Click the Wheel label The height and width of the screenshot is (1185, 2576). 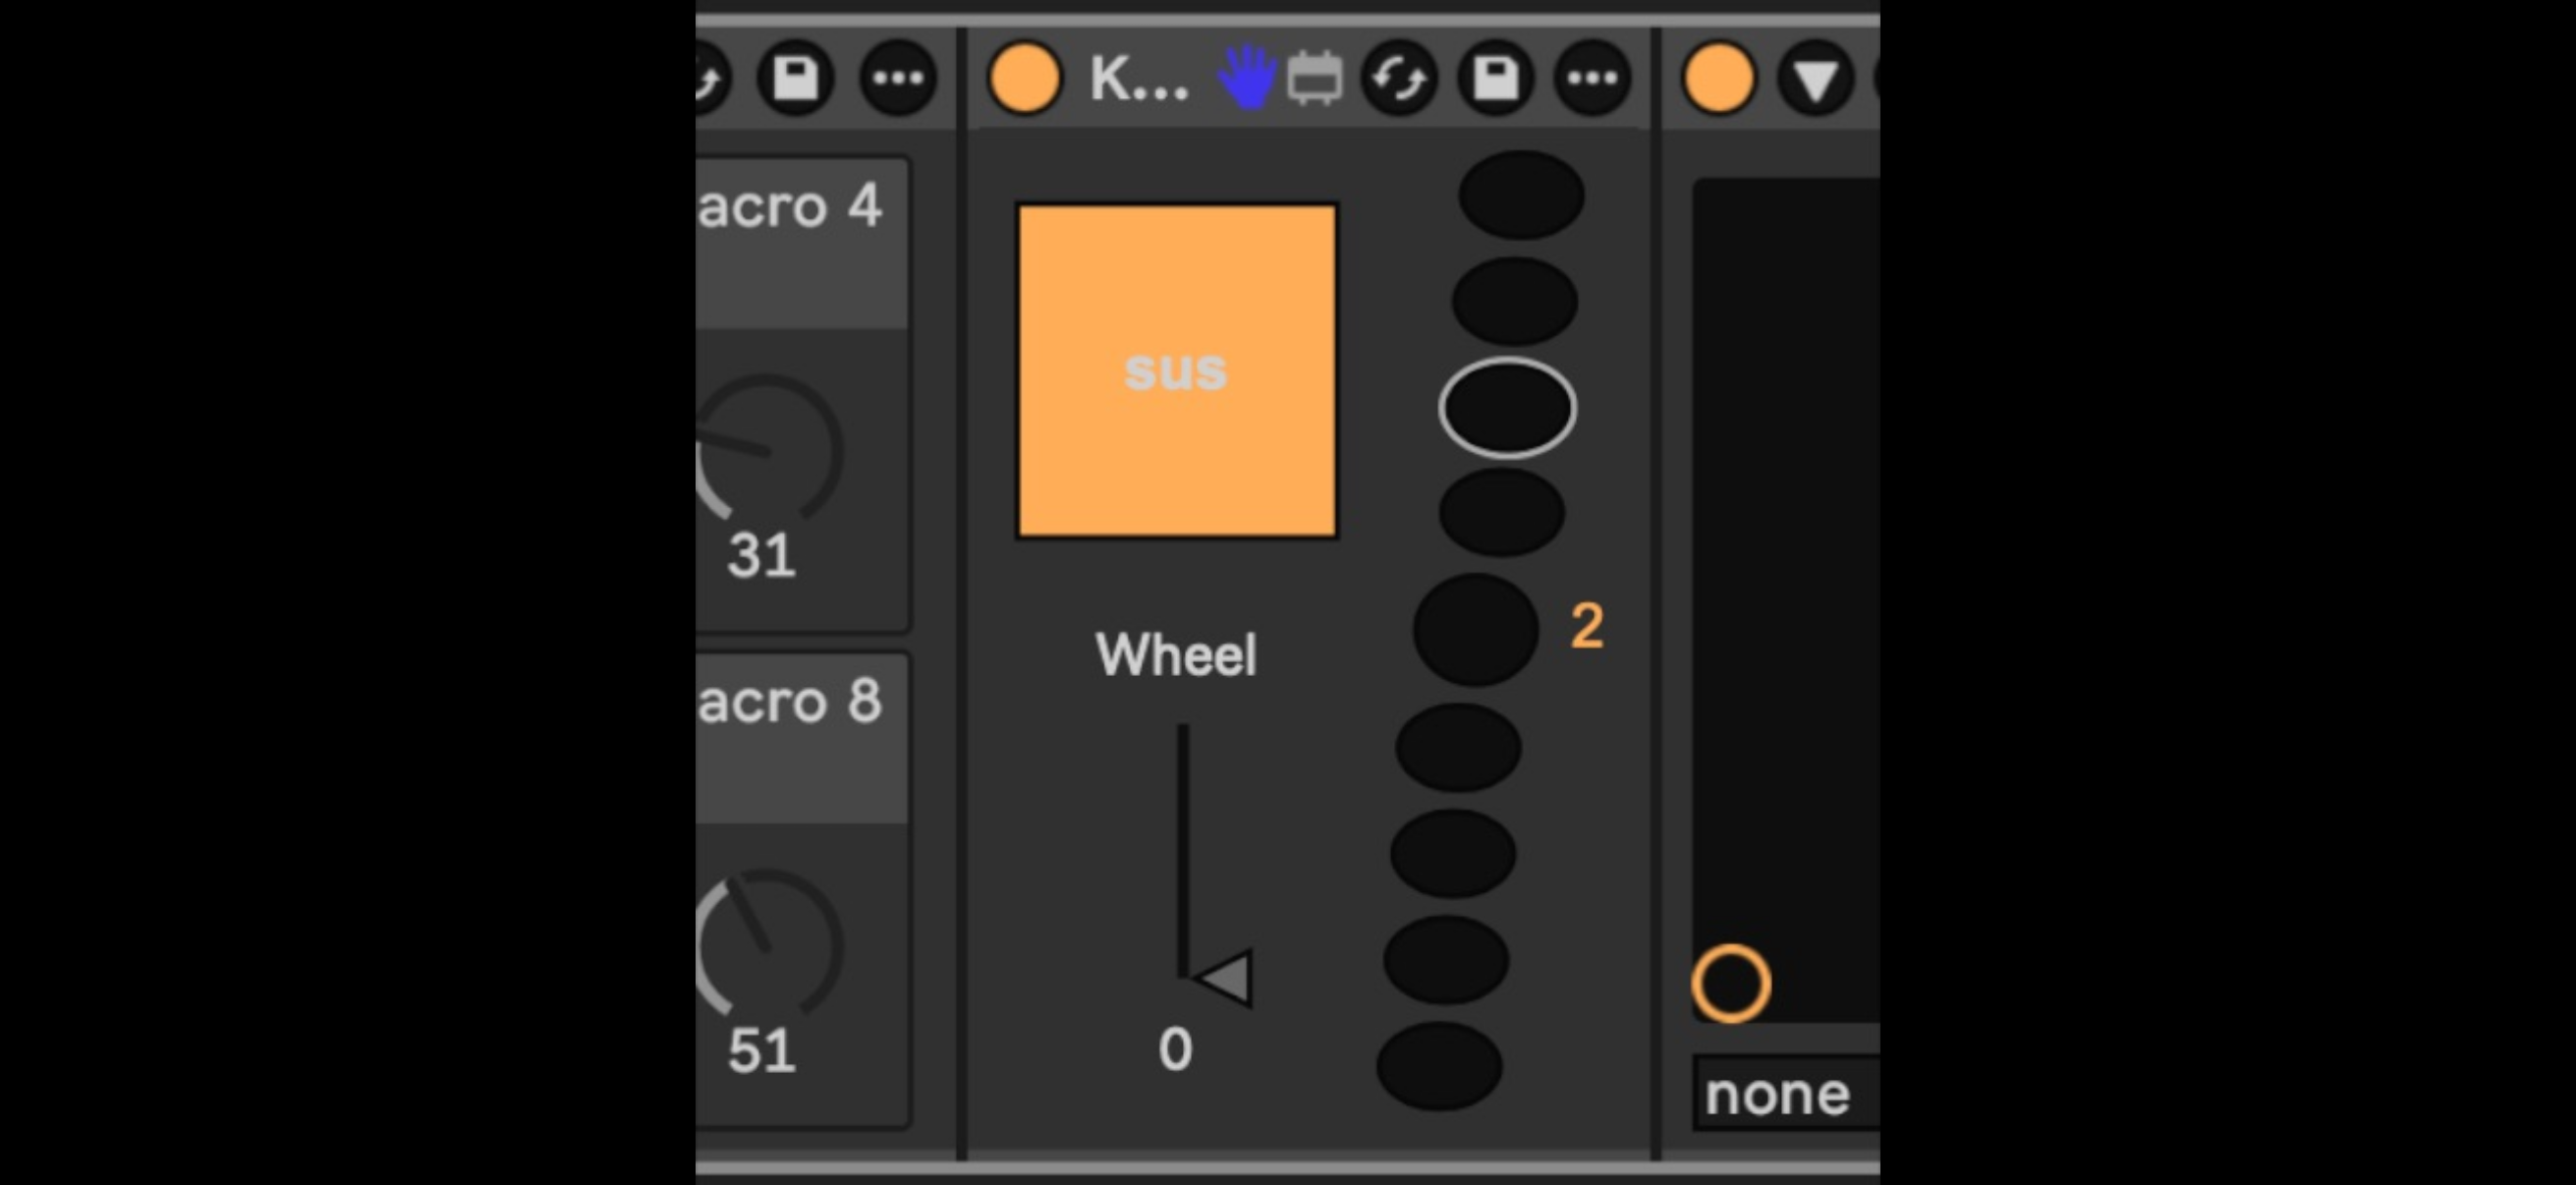point(1176,655)
